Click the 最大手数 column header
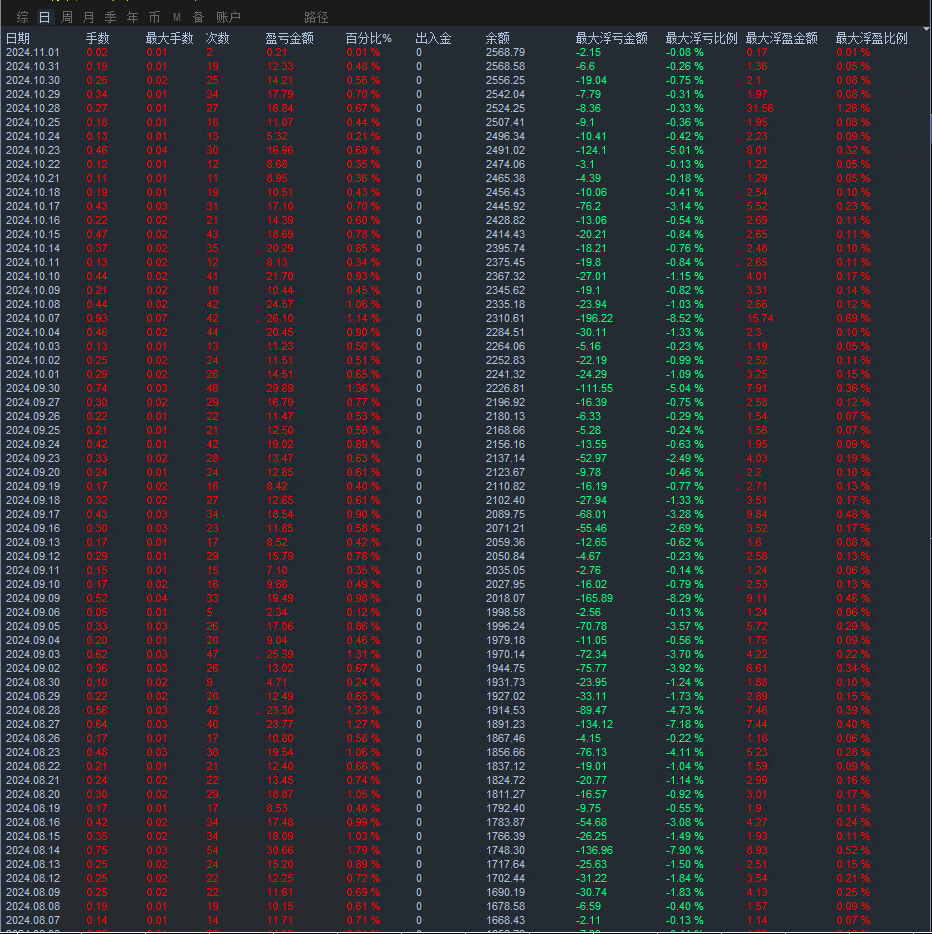This screenshot has height=934, width=932. [x=170, y=39]
